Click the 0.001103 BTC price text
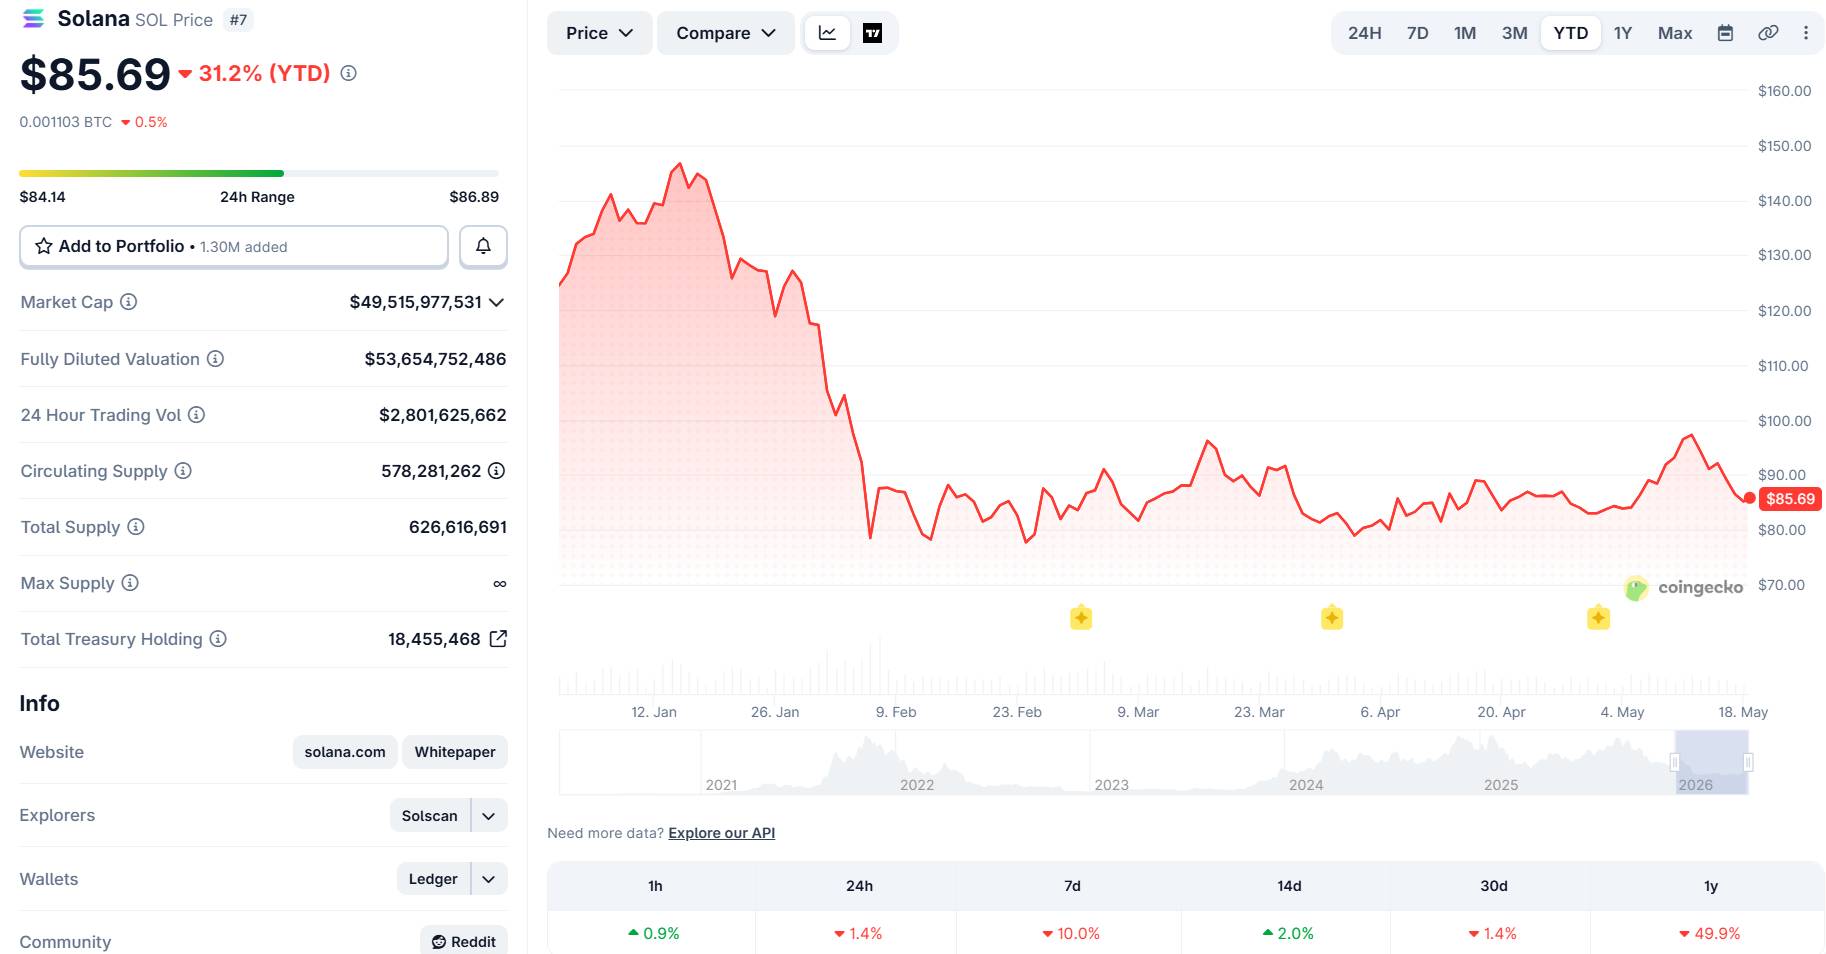 pyautogui.click(x=66, y=122)
